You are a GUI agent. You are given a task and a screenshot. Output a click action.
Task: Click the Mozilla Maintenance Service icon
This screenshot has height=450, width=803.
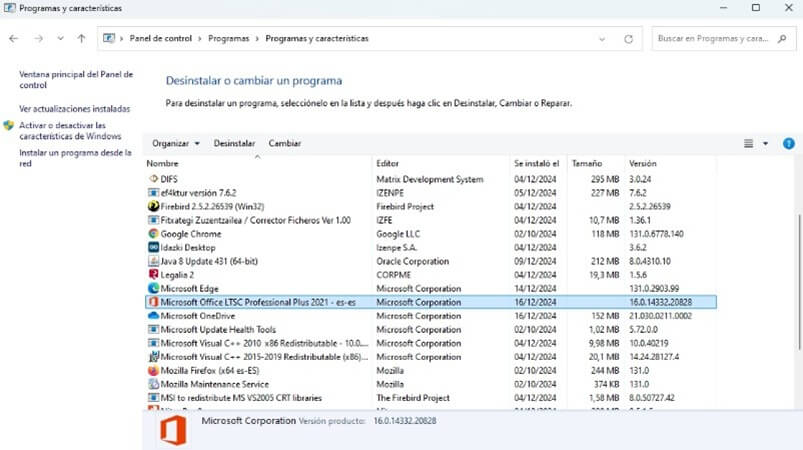[x=153, y=384]
